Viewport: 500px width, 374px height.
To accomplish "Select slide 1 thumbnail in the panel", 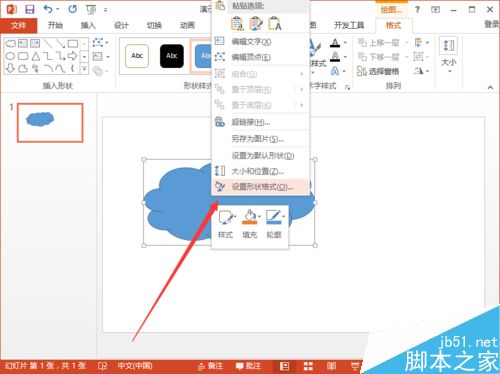I will coord(50,122).
